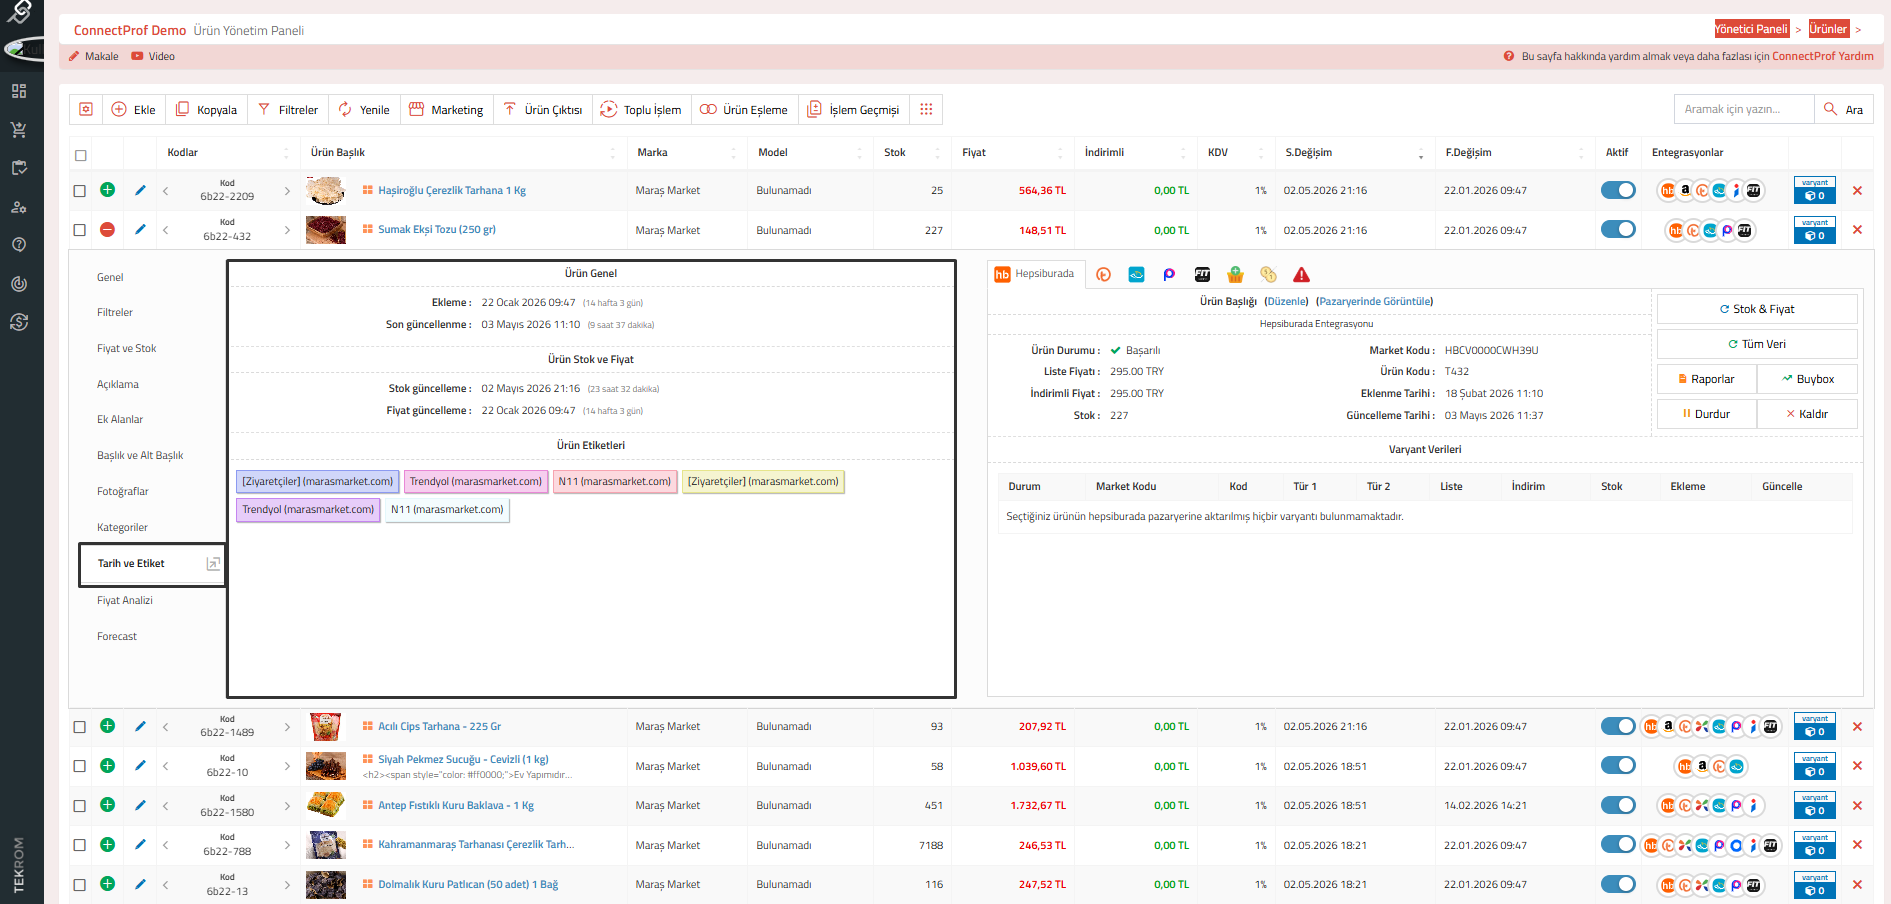1891x904 pixels.
Task: Open the Fiyat ve Stok section
Action: (x=127, y=349)
